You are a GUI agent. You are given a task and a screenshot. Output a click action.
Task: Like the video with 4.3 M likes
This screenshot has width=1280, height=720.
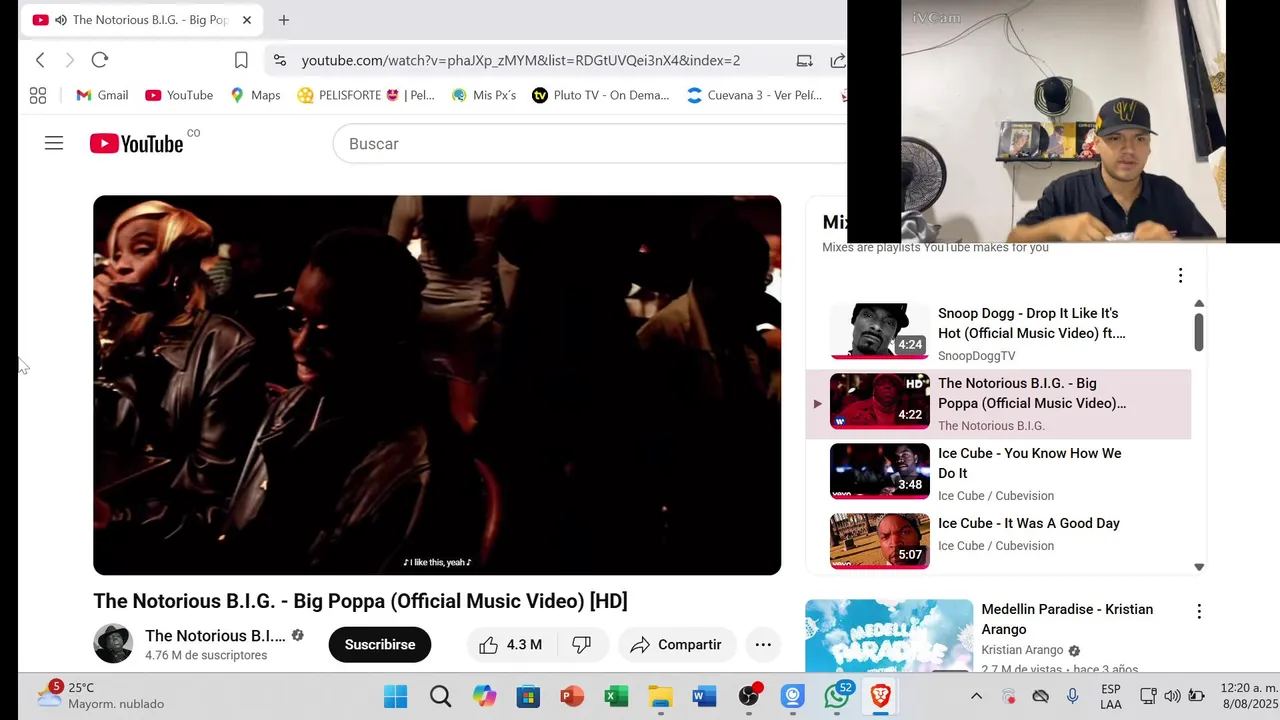tap(510, 645)
